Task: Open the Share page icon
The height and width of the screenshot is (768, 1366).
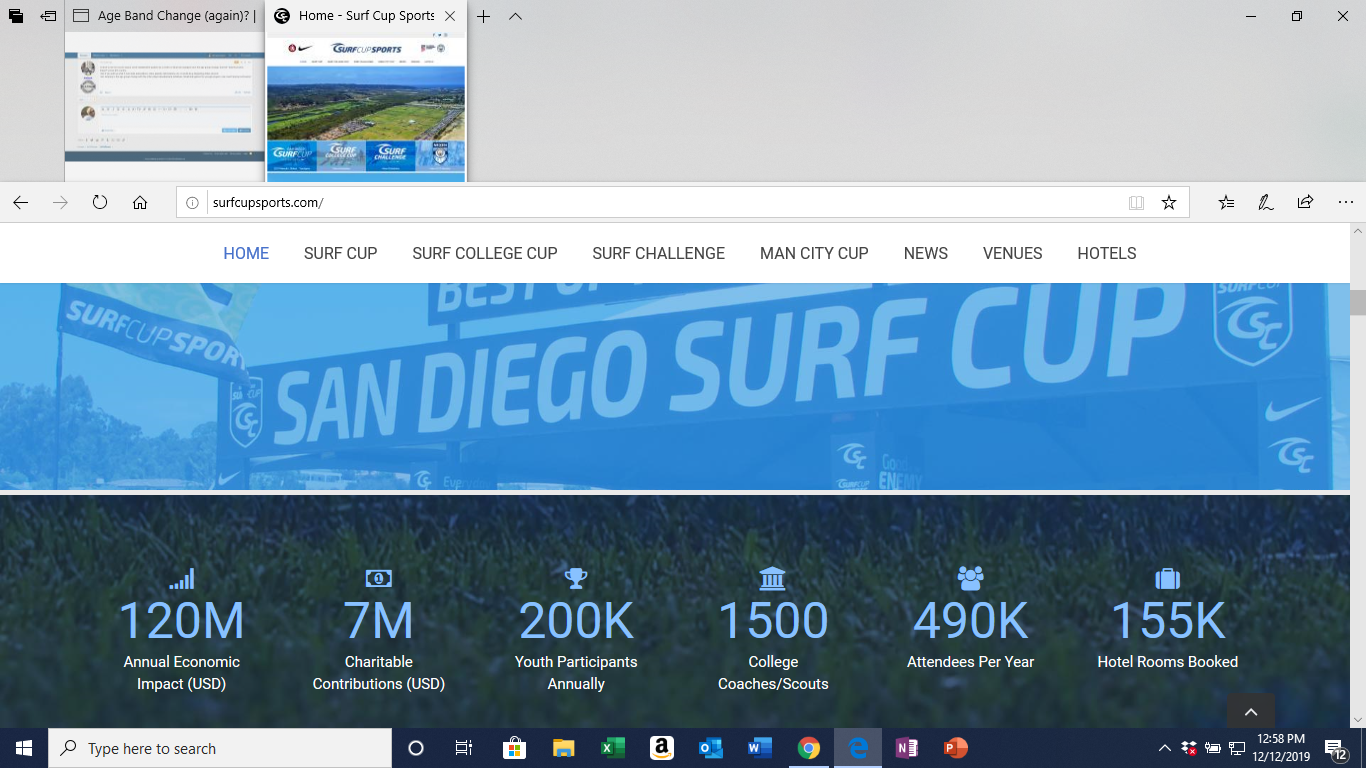Action: tap(1305, 202)
